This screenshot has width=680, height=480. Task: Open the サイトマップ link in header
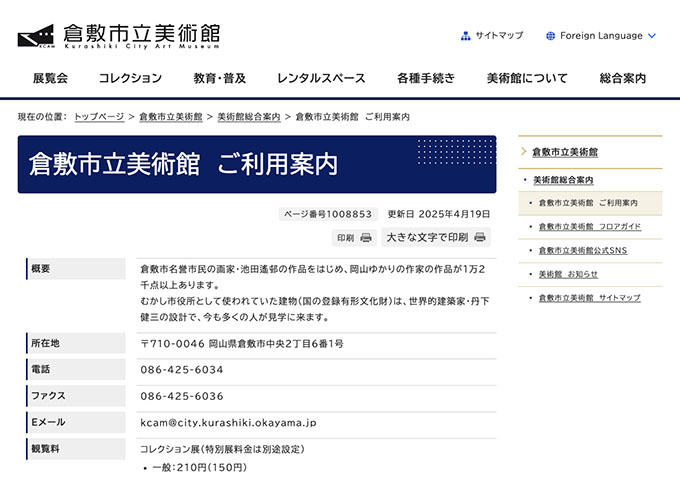click(499, 36)
